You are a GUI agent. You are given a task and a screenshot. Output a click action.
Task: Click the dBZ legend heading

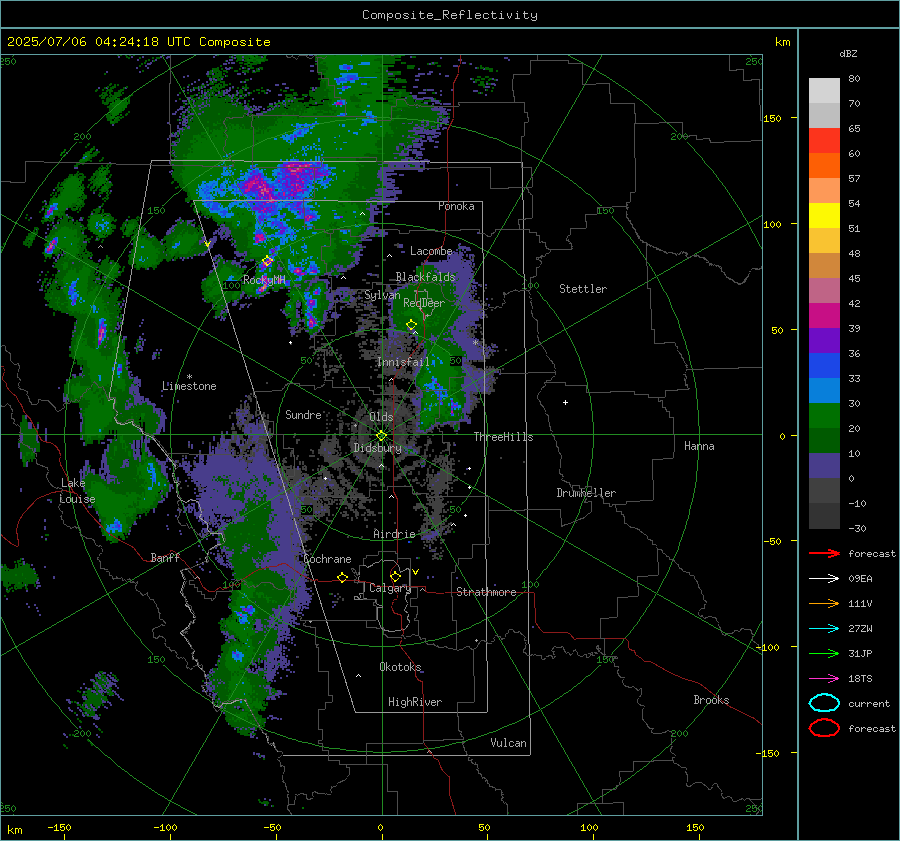coord(848,53)
